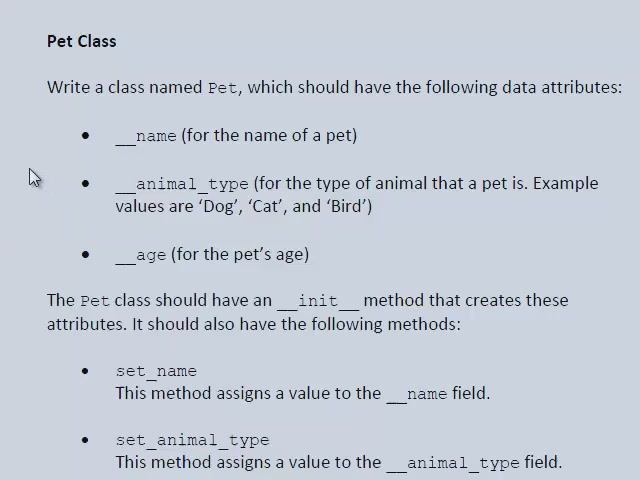Click the bullet point before "set_name"
Viewport: 640px width, 480px height.
pyautogui.click(x=86, y=371)
